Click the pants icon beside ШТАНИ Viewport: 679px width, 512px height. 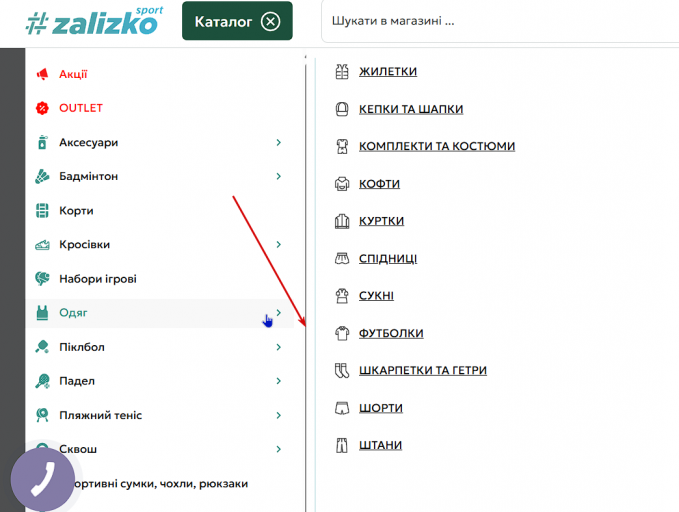(x=342, y=445)
